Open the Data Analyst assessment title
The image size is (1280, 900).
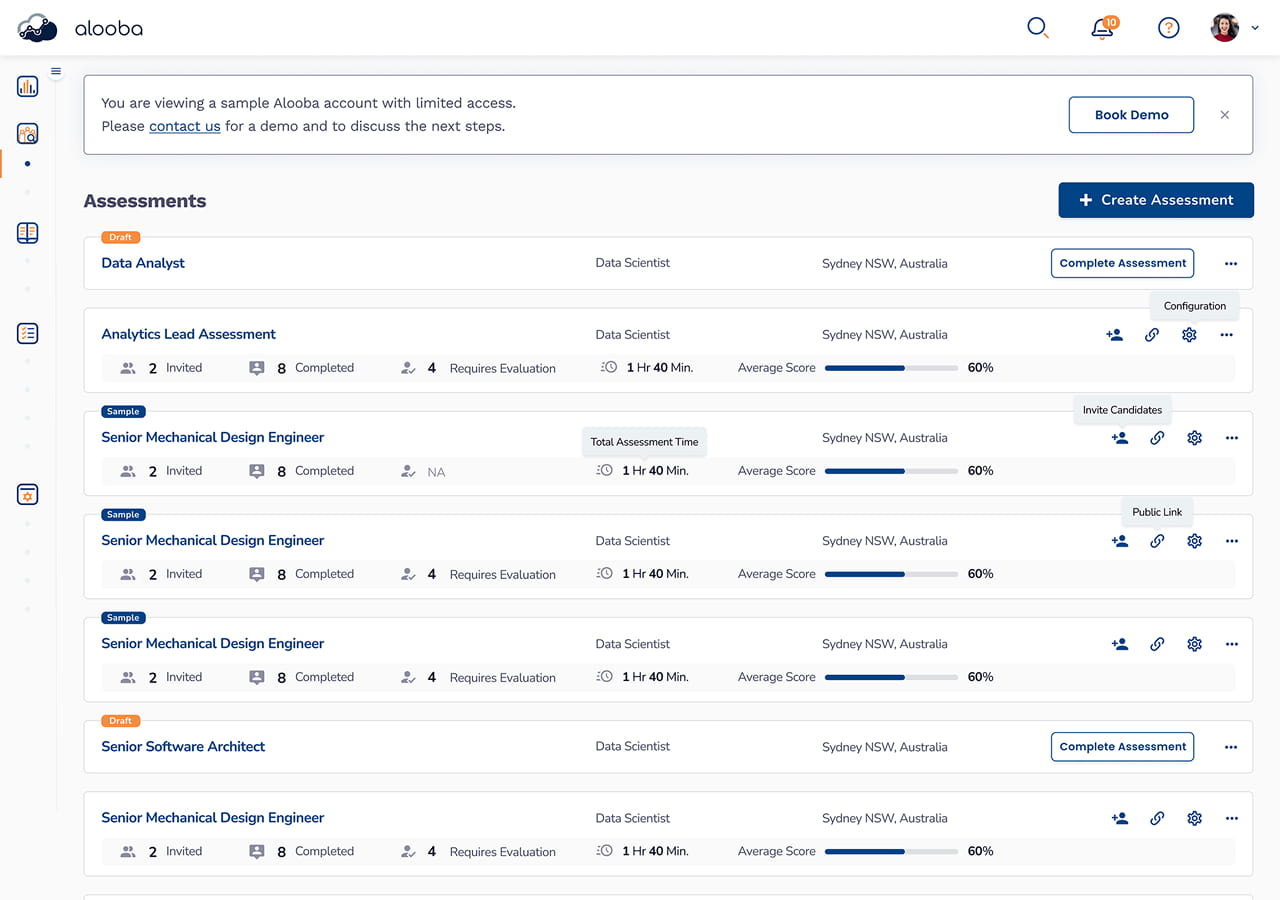click(x=143, y=263)
